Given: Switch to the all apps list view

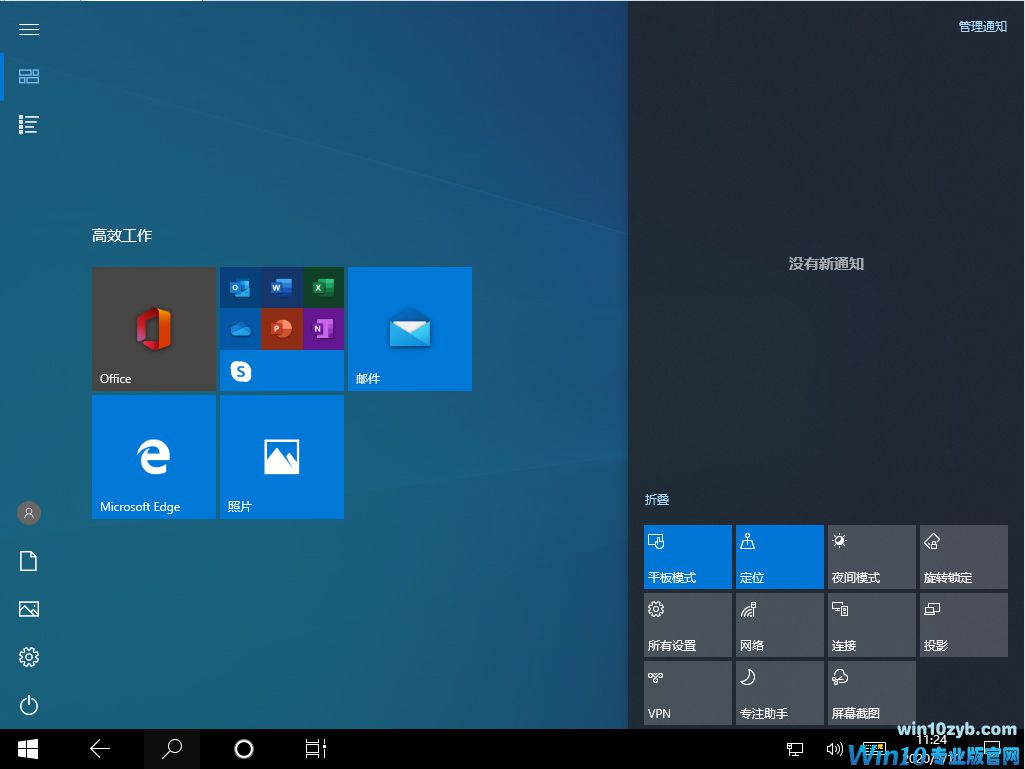Looking at the screenshot, I should 29,125.
